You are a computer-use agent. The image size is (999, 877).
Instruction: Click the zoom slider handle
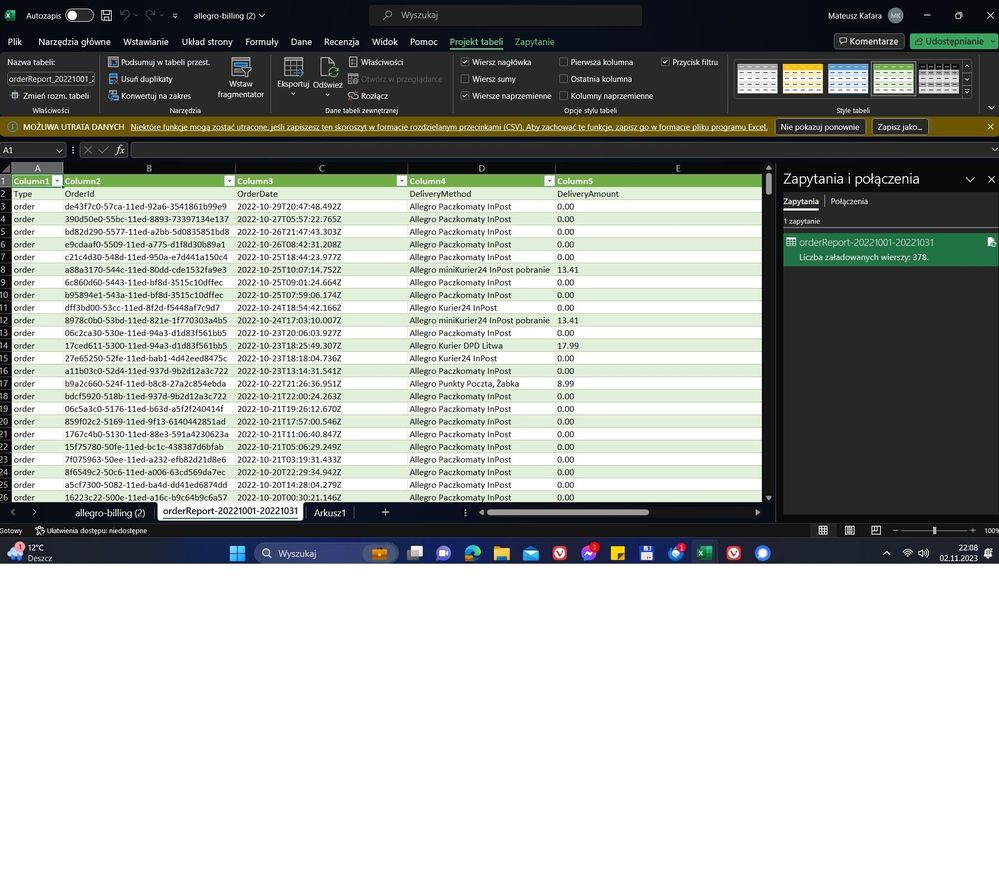934,530
